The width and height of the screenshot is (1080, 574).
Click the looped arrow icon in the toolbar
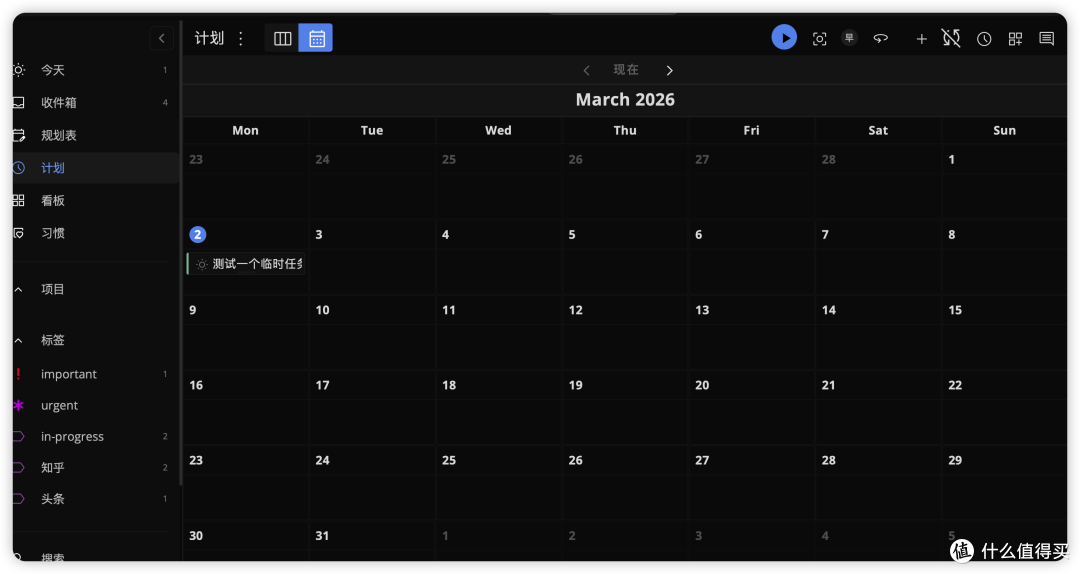(x=880, y=39)
